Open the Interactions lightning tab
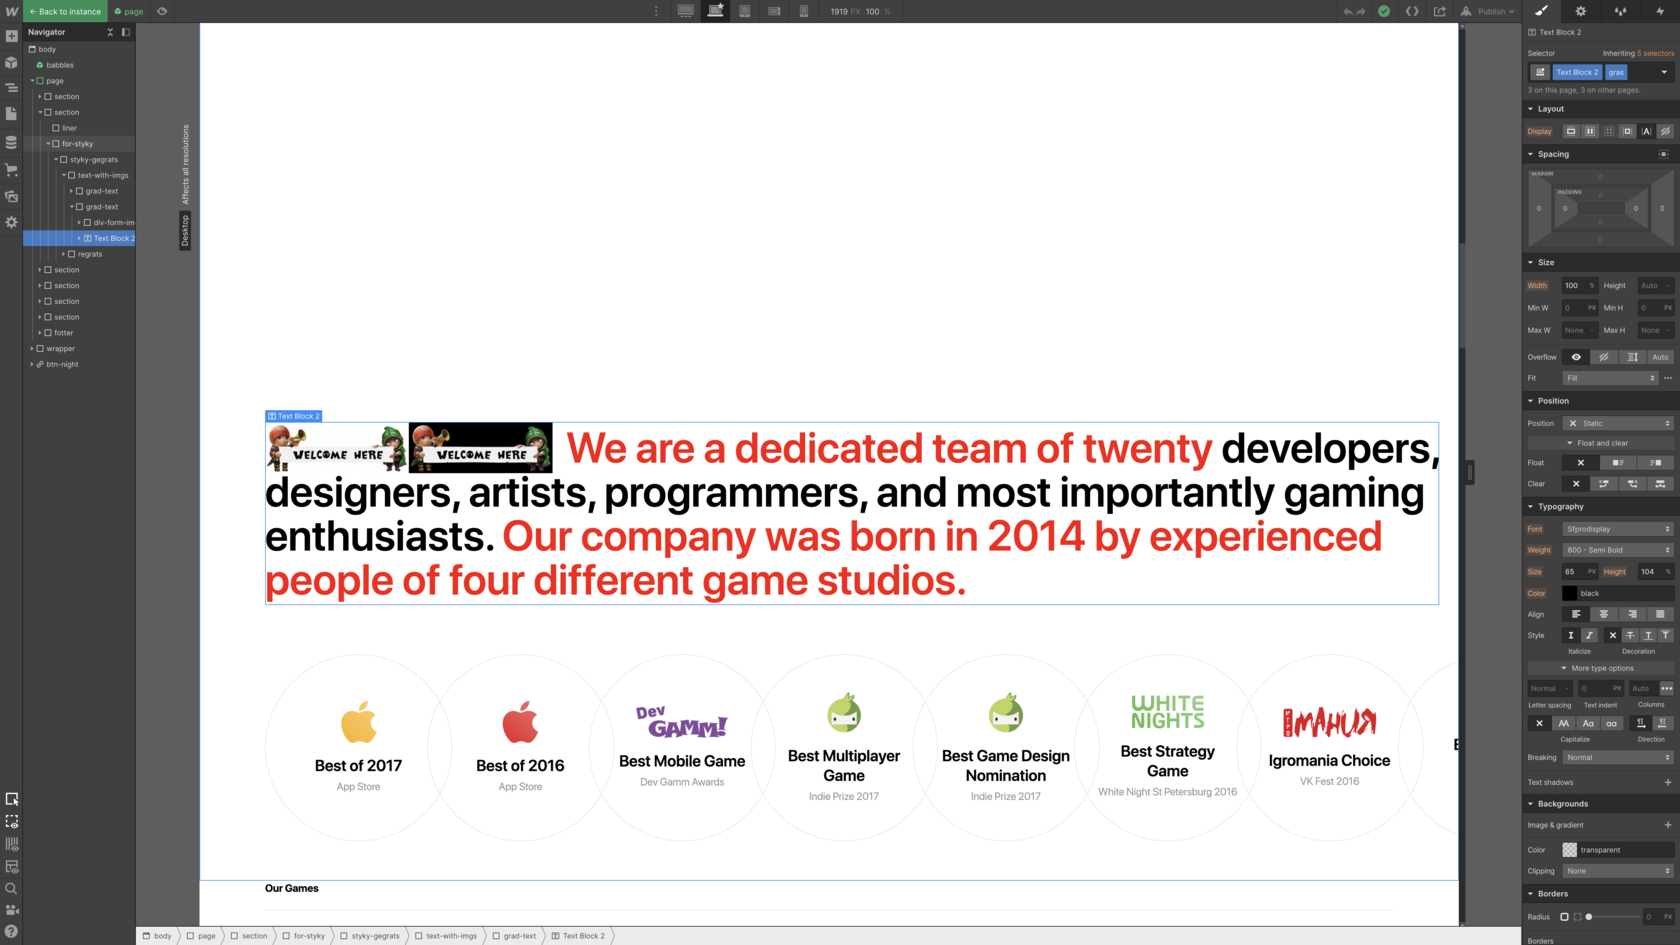1680x945 pixels. pyautogui.click(x=1660, y=11)
